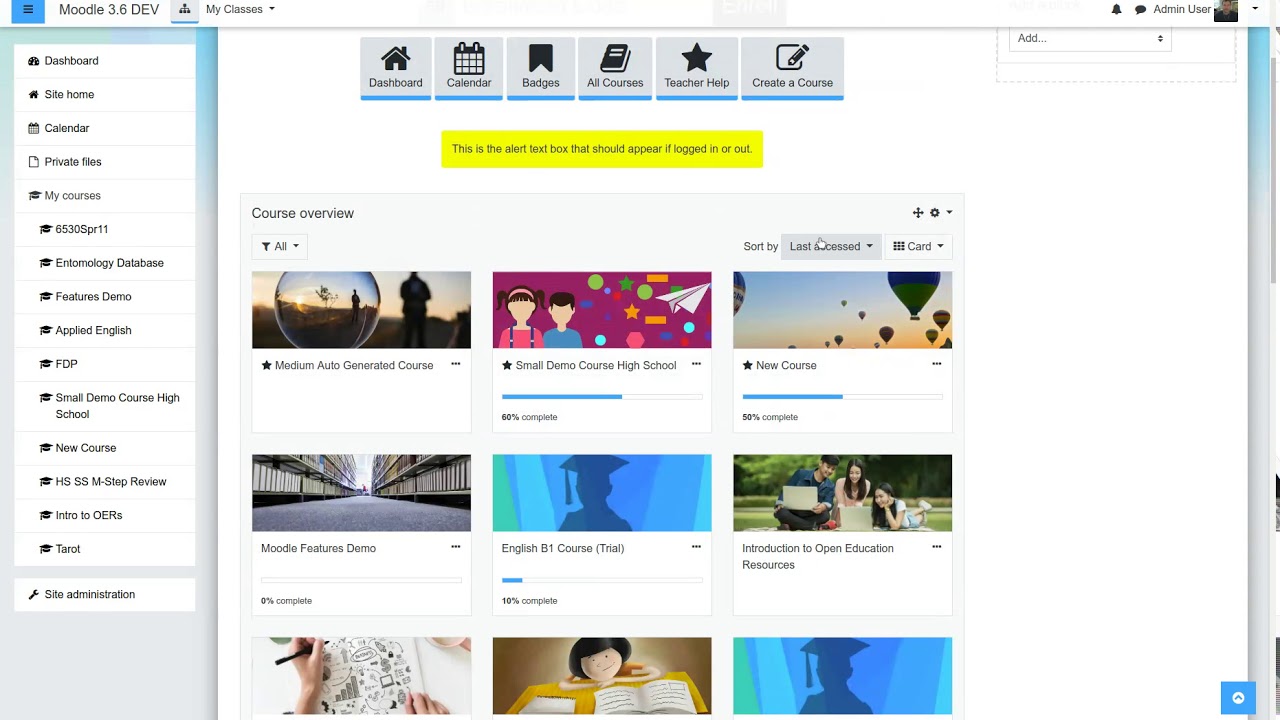Open the notifications bell icon
Screen dimensions: 1280x720
point(1116,10)
